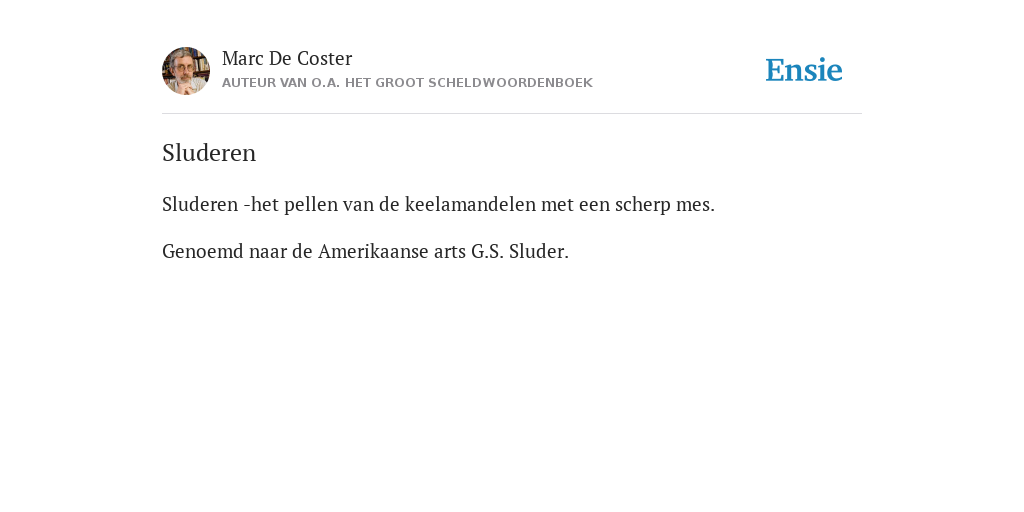1024x512 pixels.
Task: Click 'Sluderen' at the start of the definition
Action: click(200, 204)
